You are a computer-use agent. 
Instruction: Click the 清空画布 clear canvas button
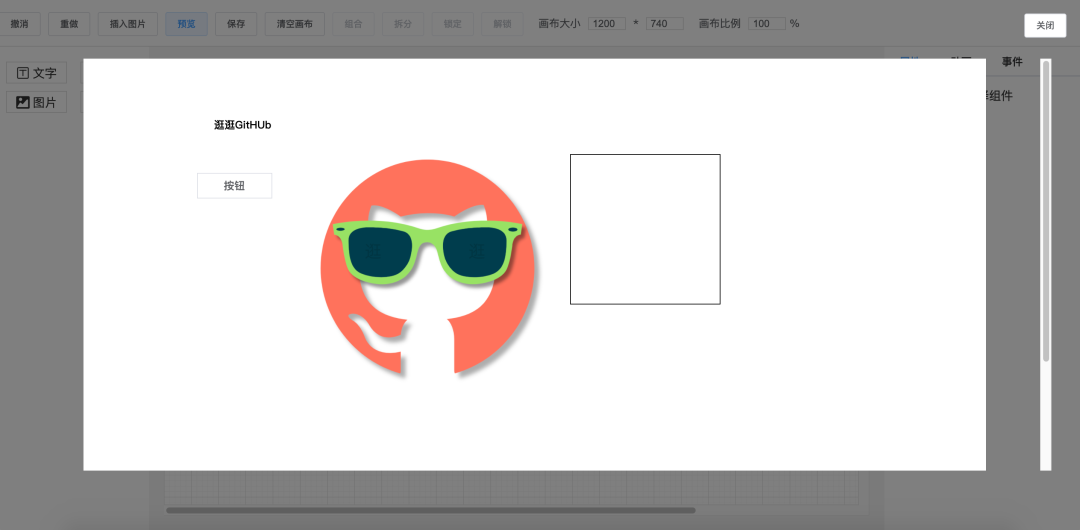click(295, 23)
